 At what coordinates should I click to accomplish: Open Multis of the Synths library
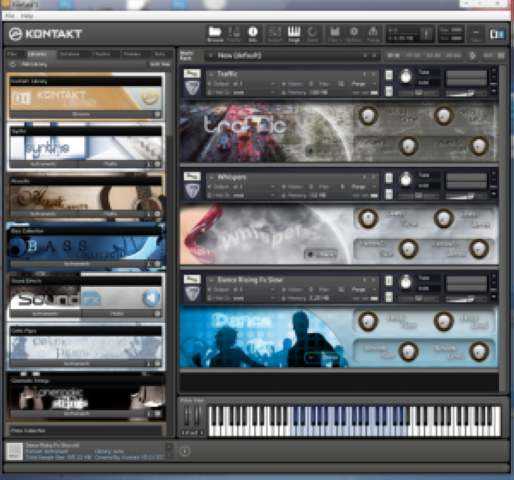[x=111, y=164]
